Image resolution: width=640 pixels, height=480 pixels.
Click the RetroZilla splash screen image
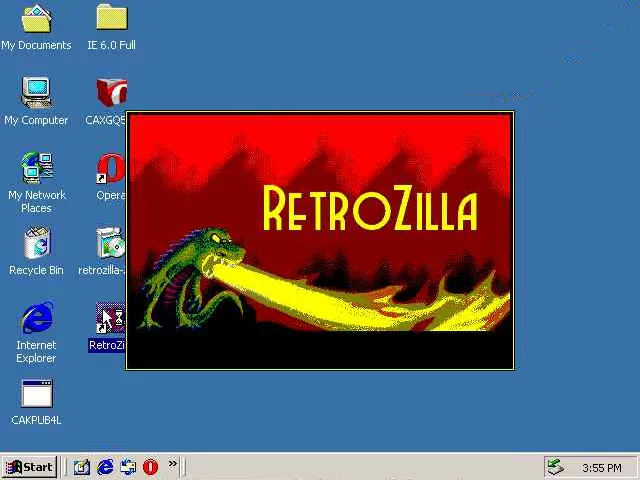click(320, 241)
